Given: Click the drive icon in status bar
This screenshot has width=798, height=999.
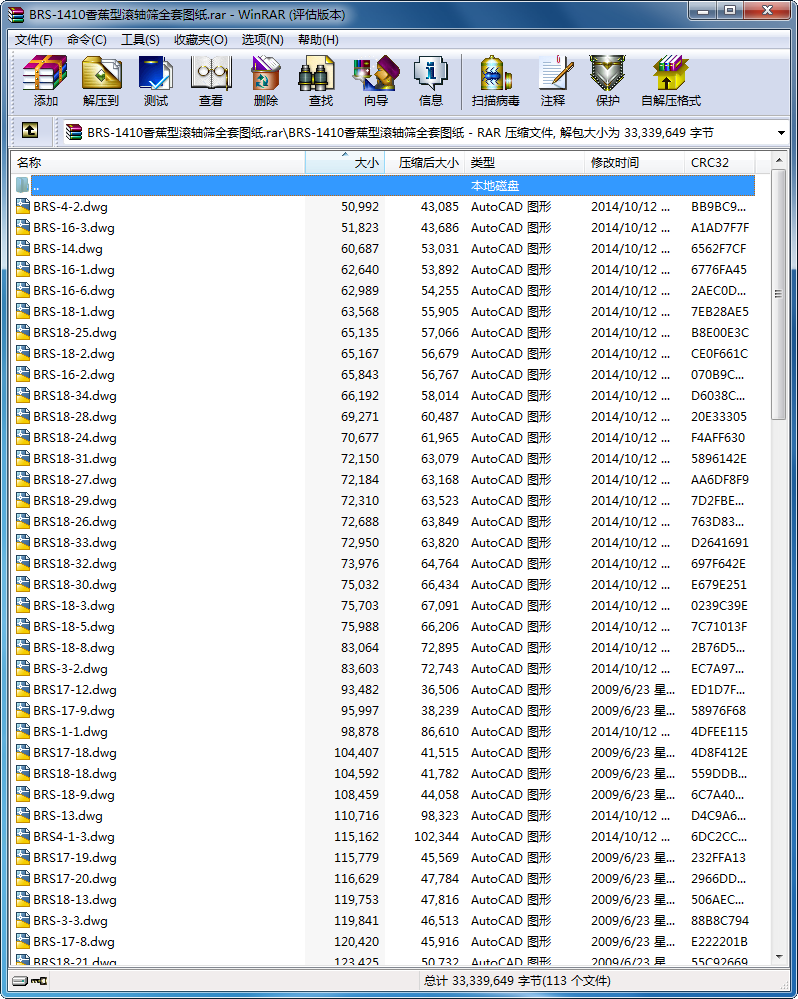Looking at the screenshot, I should click(20, 981).
